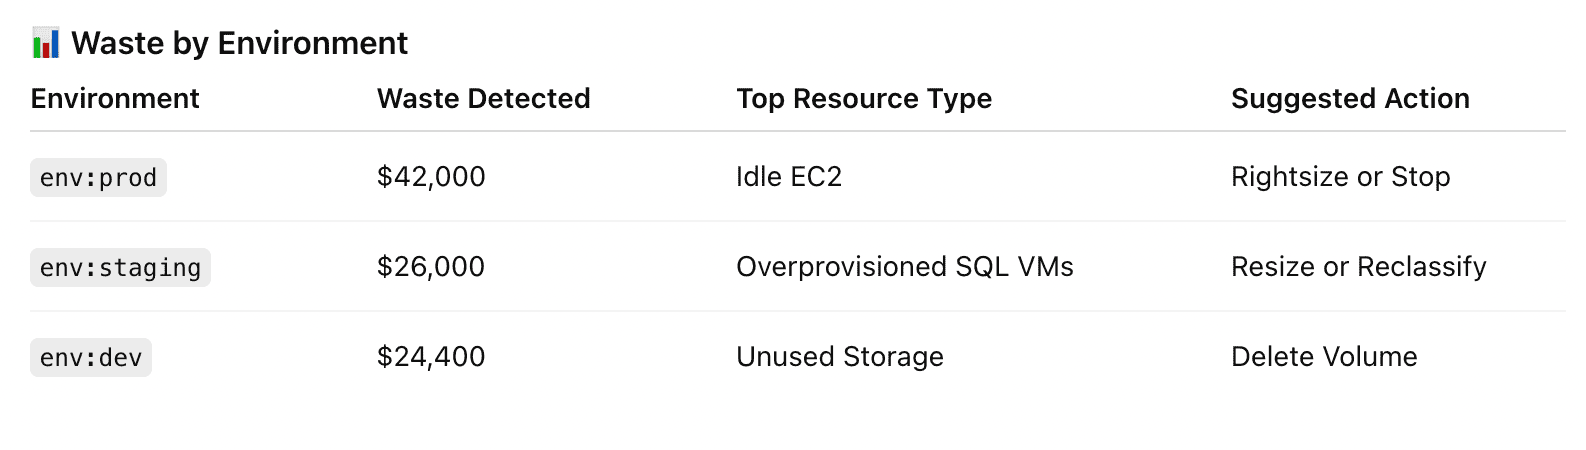Click the Rightsize or Stop action
Screen dimensions: 1586x450
[x=1340, y=177]
